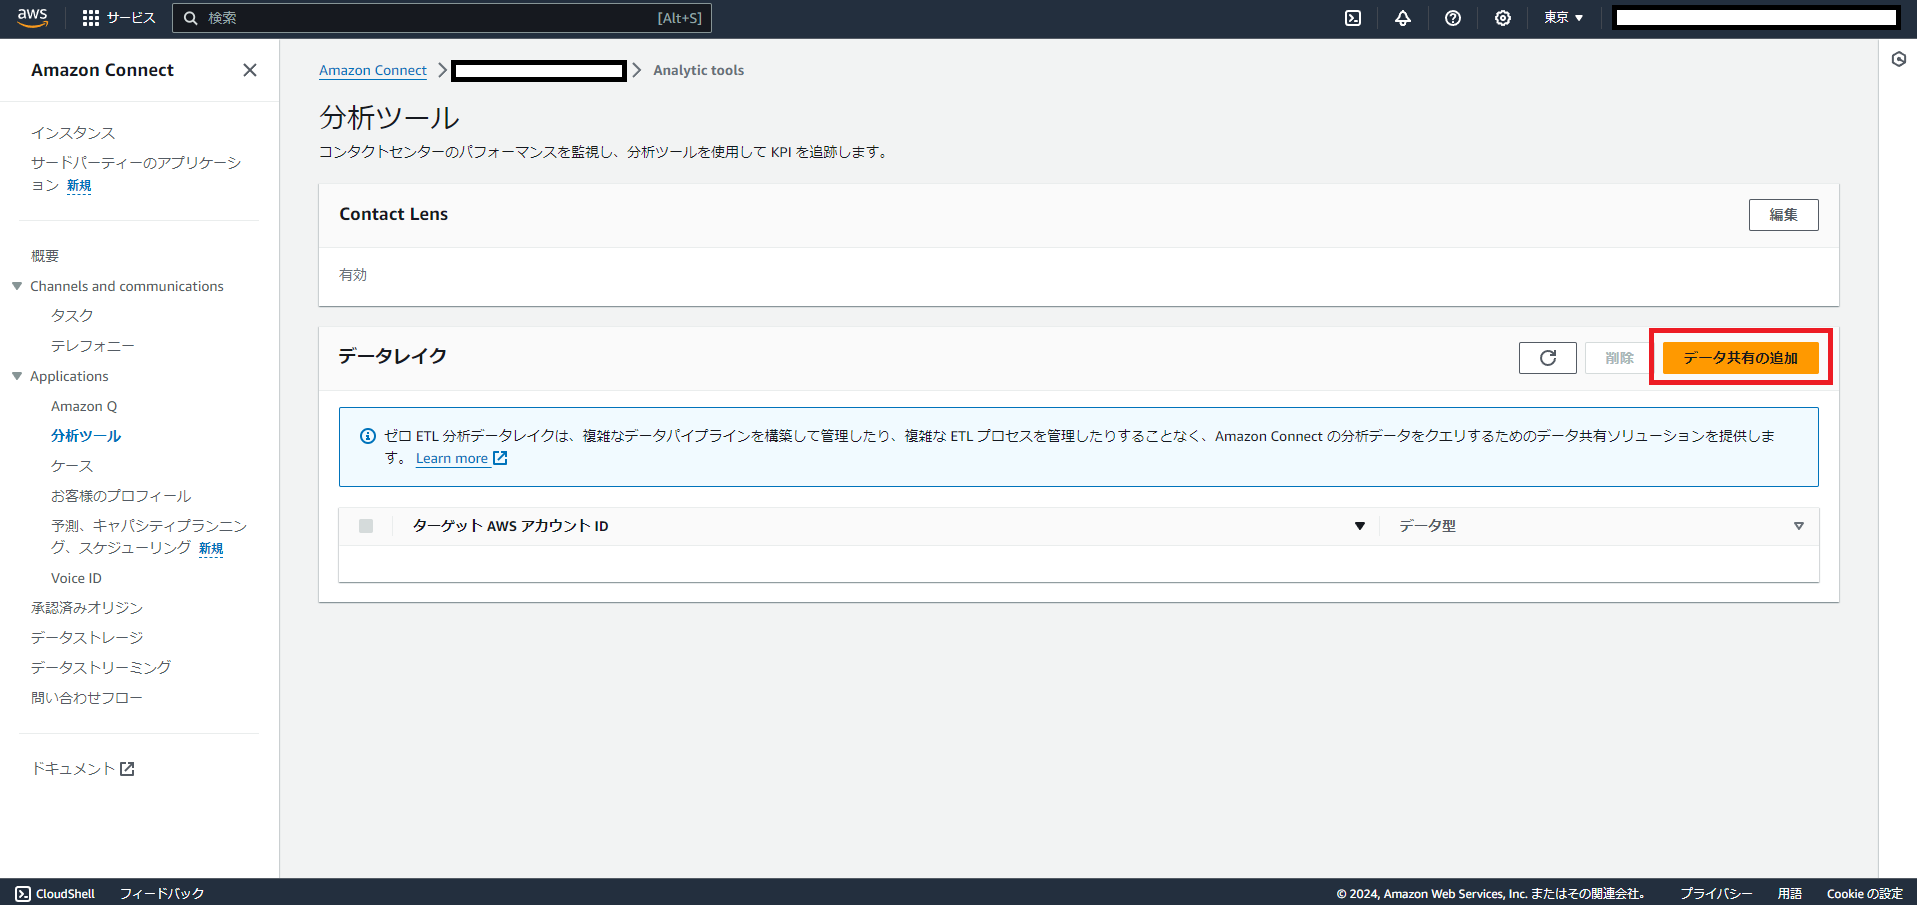Open CloudShell from top bar icon
Viewport: 1917px width, 905px height.
point(1353,18)
